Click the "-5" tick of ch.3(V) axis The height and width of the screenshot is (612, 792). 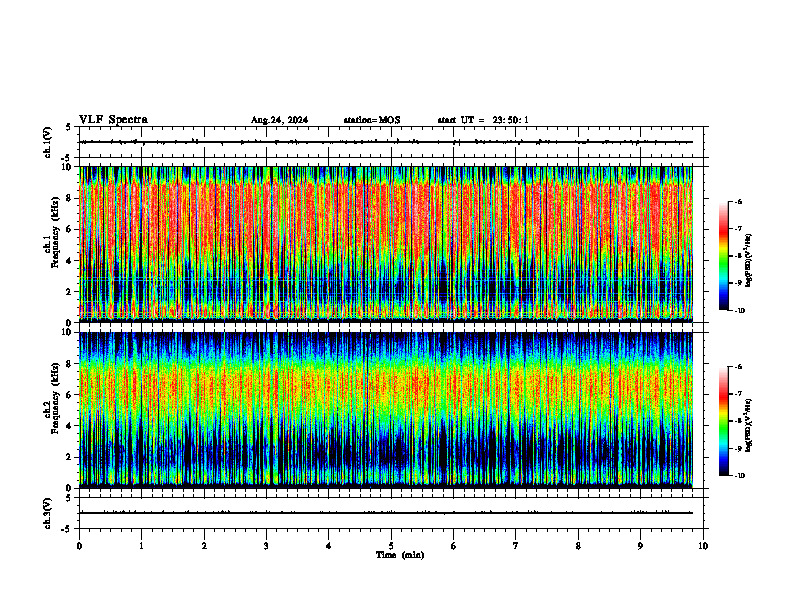pyautogui.click(x=67, y=529)
